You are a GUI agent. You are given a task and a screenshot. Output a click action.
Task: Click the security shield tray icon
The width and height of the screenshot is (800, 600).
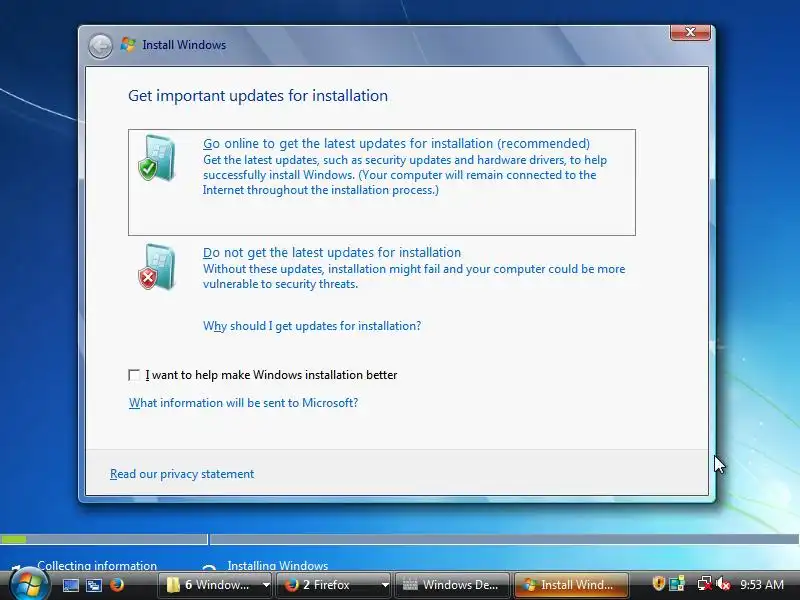click(658, 583)
